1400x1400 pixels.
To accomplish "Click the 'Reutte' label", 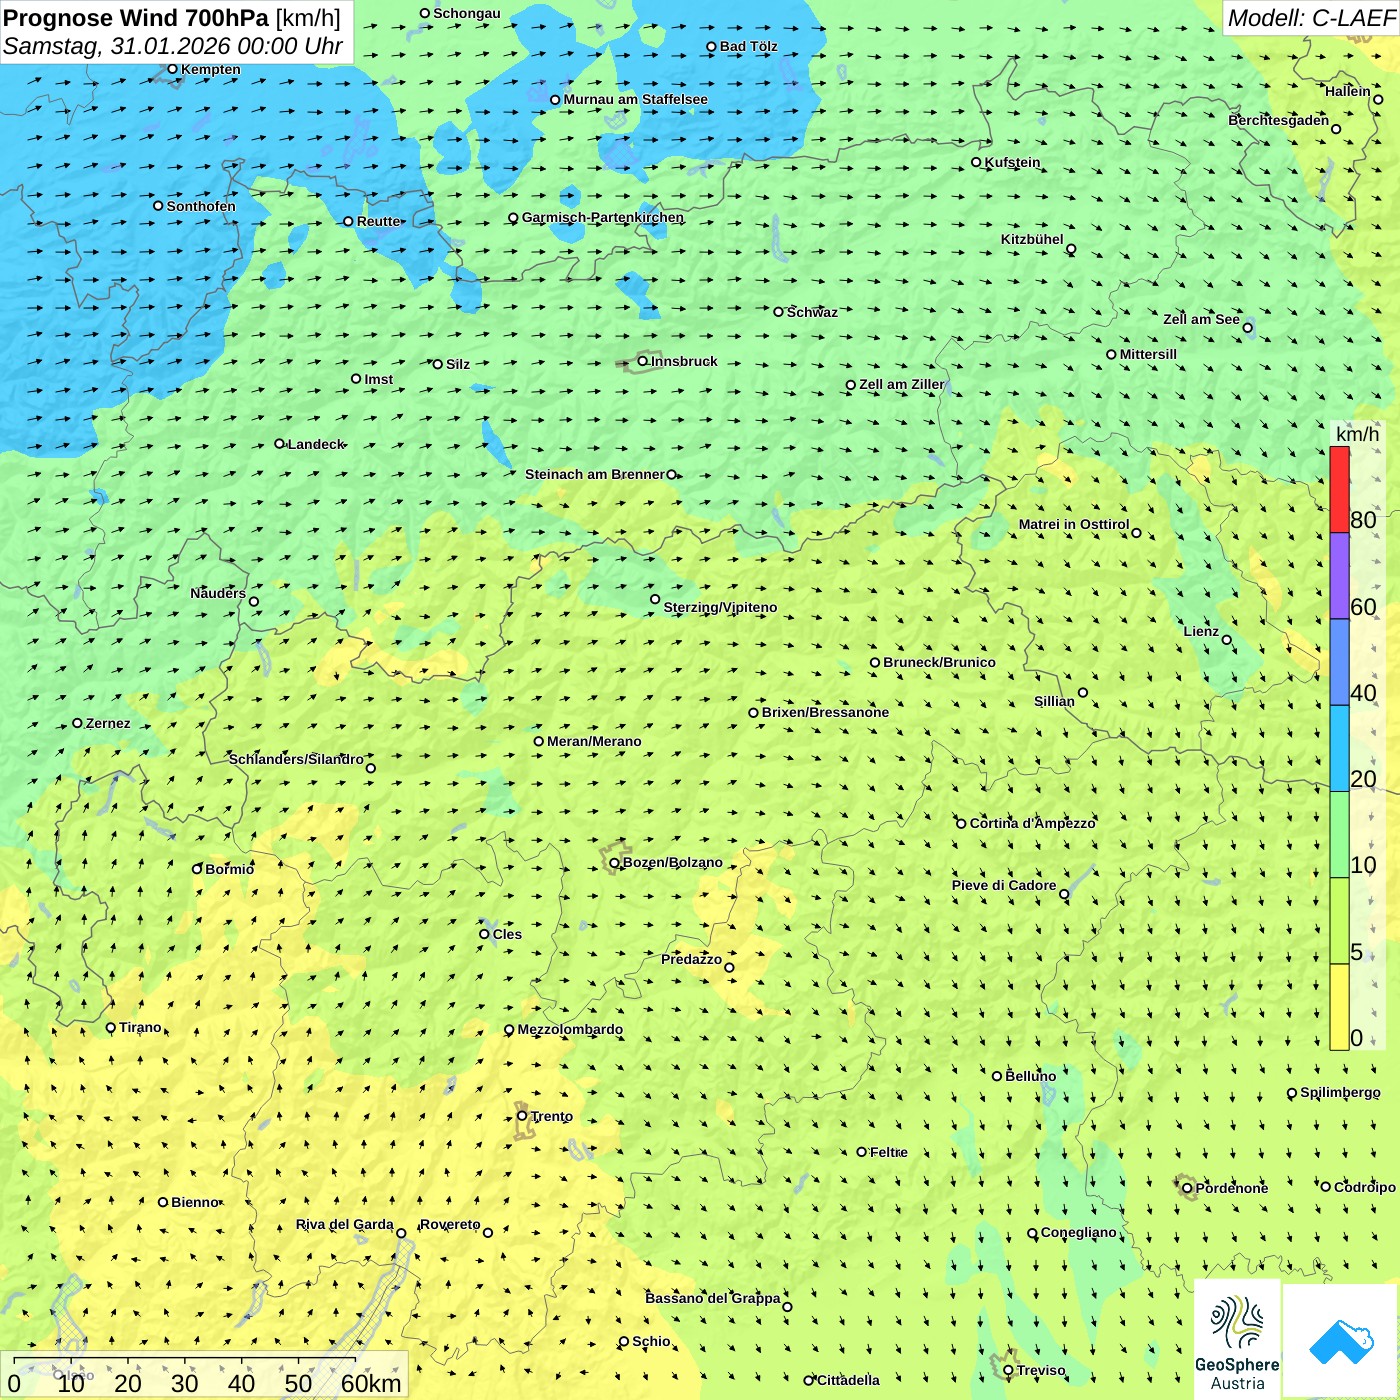I will (x=379, y=221).
